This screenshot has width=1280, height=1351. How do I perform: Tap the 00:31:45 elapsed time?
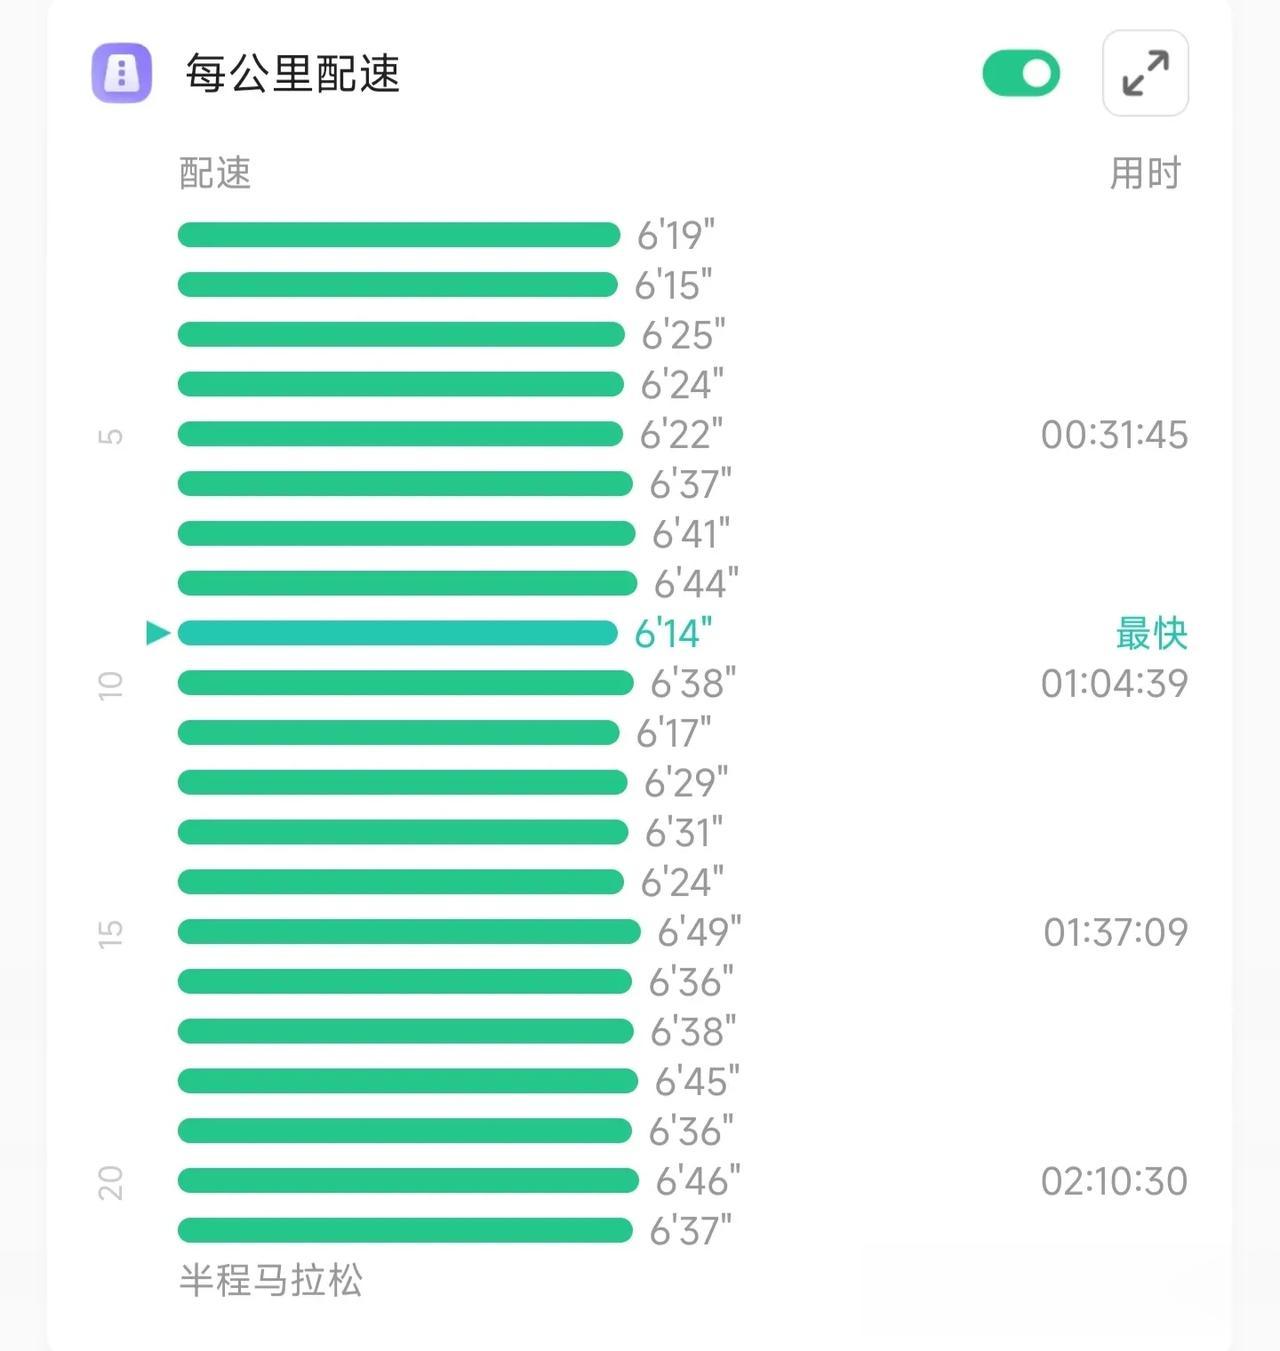1114,434
